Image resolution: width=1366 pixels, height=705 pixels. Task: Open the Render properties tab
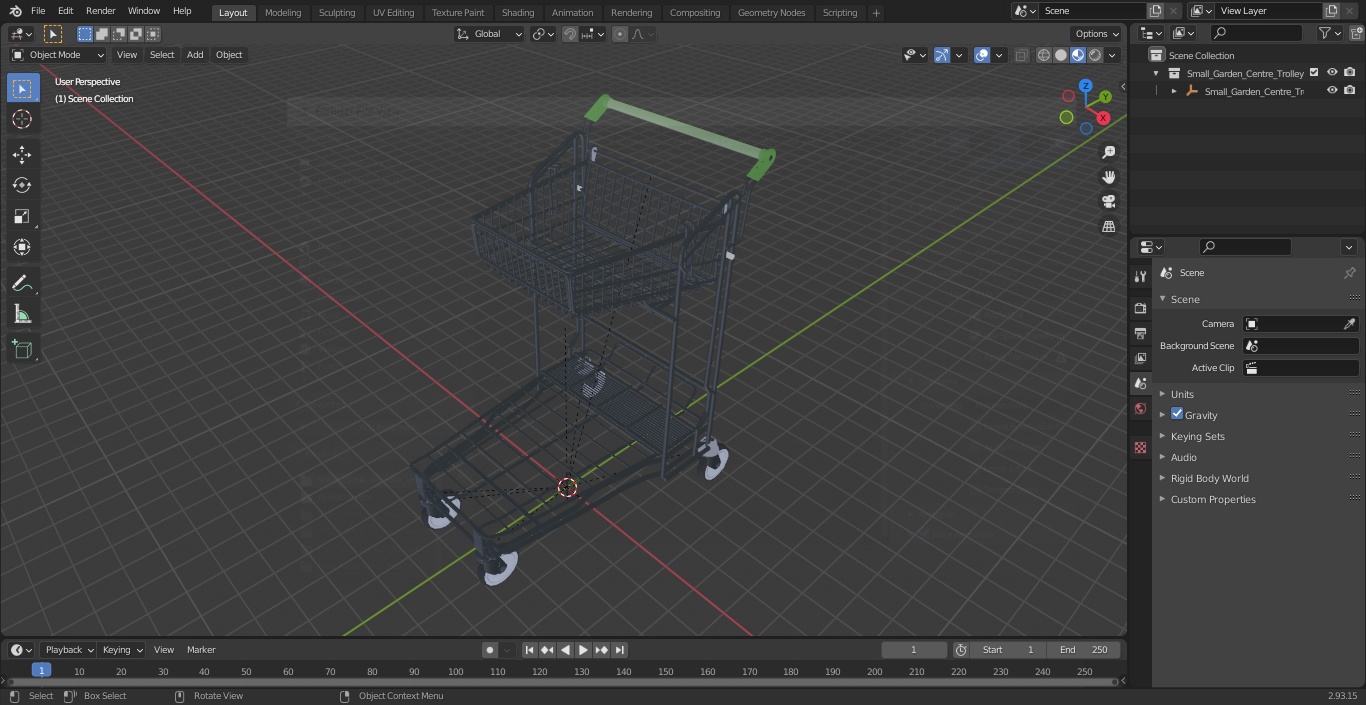coord(1140,308)
